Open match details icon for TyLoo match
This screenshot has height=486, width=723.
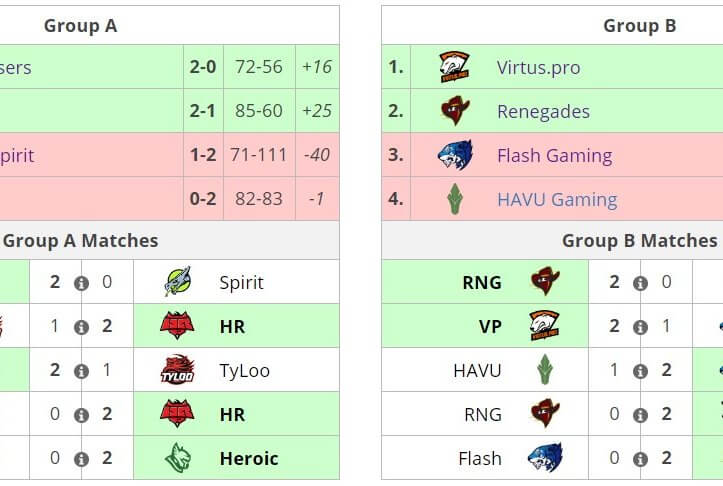coord(81,371)
